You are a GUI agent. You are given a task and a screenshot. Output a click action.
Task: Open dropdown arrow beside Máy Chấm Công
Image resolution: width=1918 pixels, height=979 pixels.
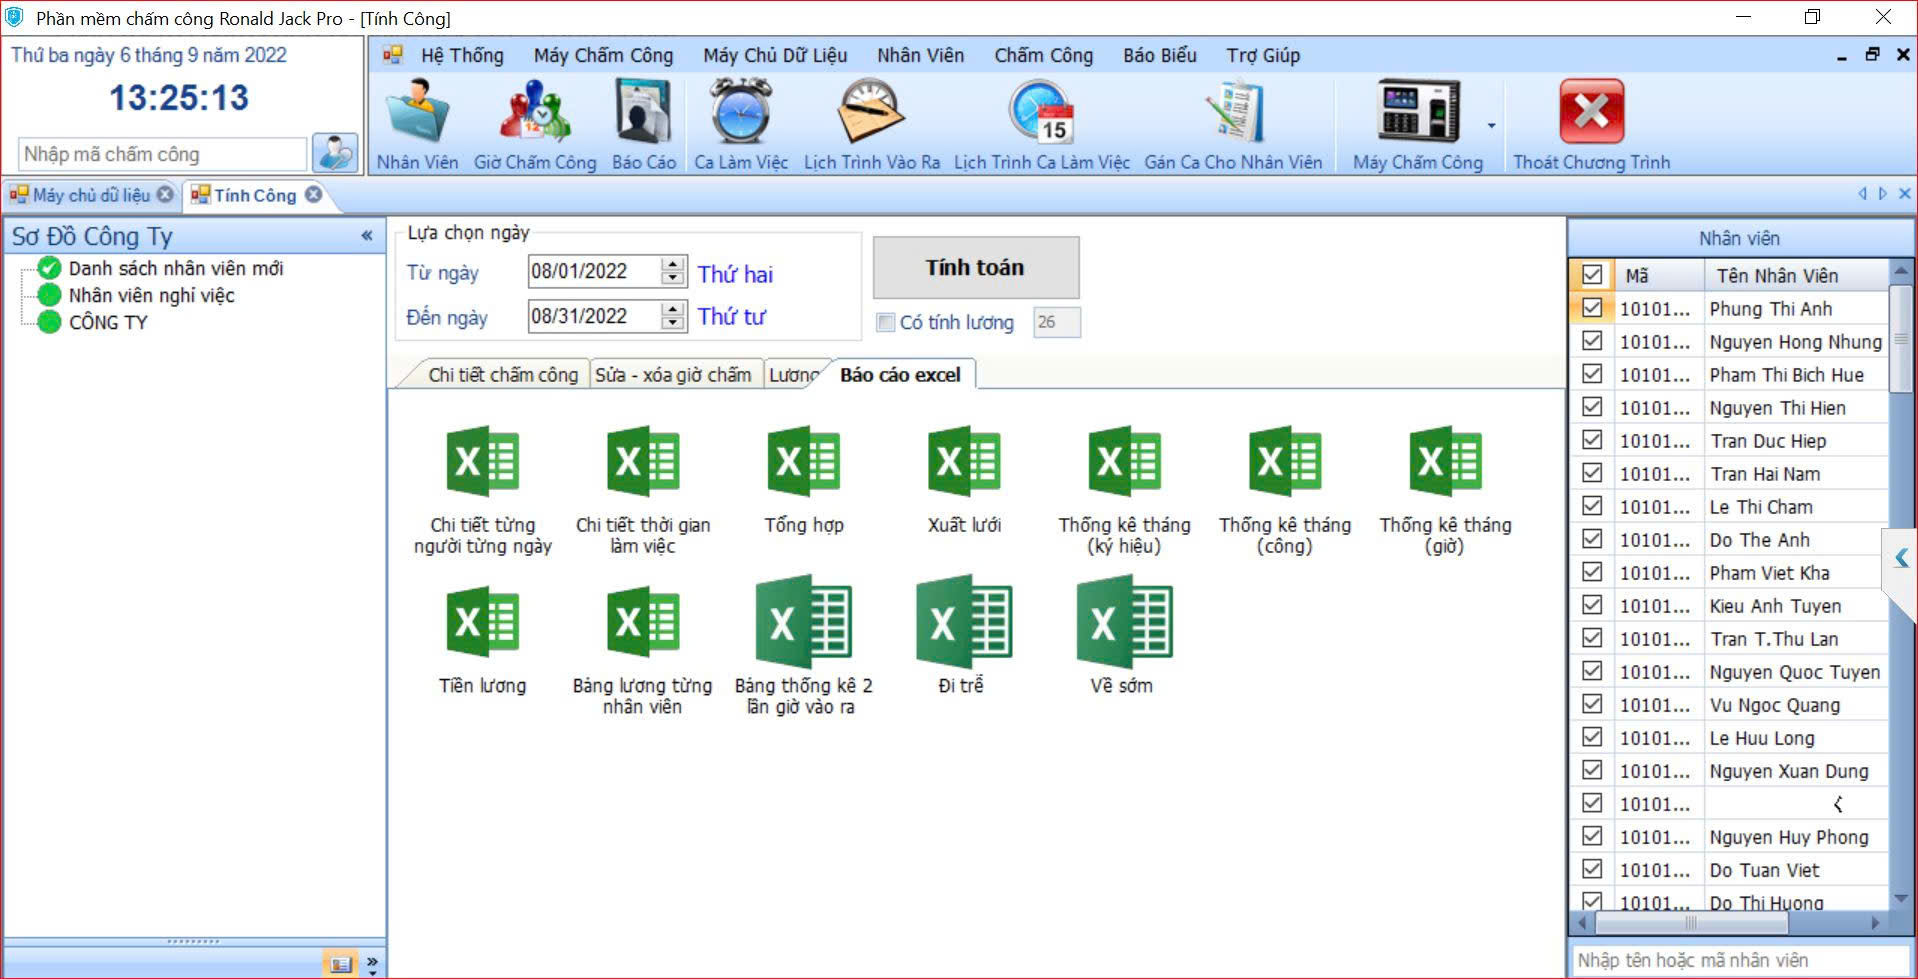click(x=1491, y=126)
